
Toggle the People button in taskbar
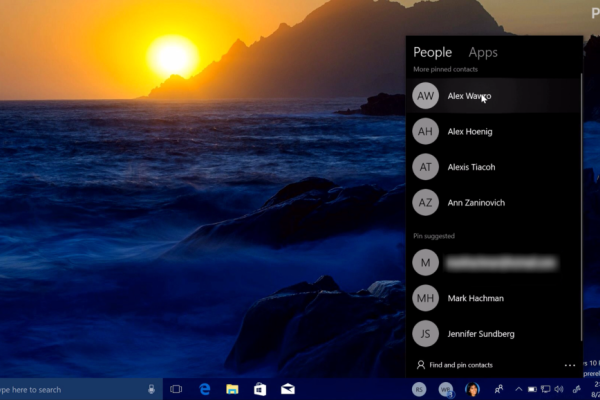[x=498, y=389]
